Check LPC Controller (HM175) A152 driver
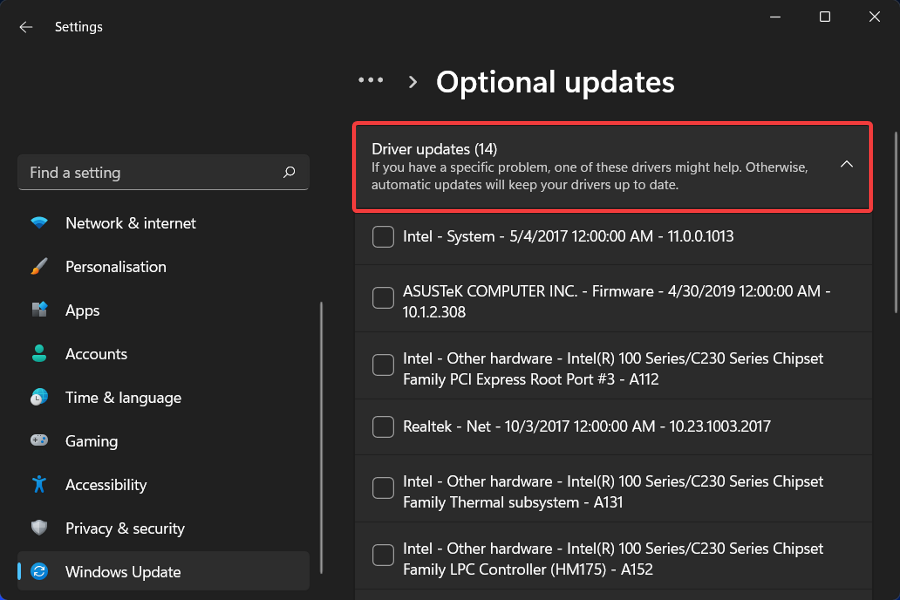This screenshot has width=900, height=600. [383, 555]
